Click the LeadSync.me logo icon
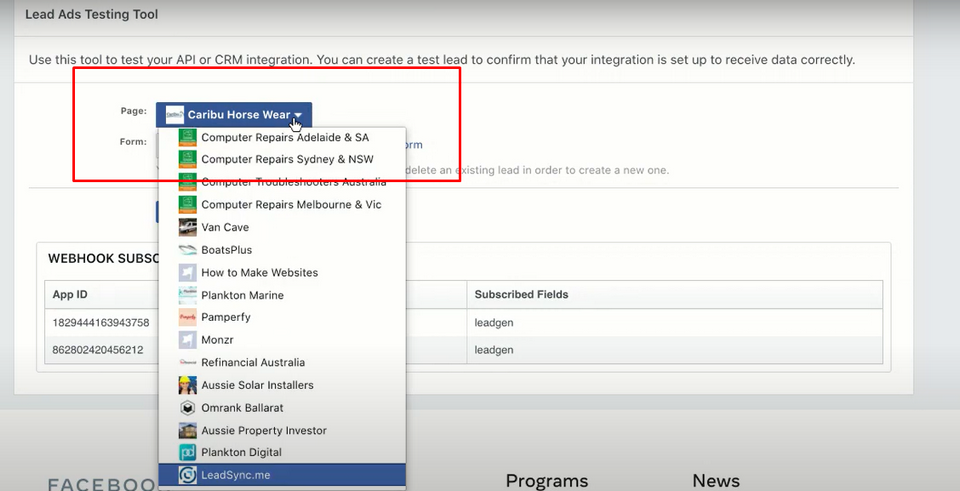Screen dimensions: 960x491 187,475
